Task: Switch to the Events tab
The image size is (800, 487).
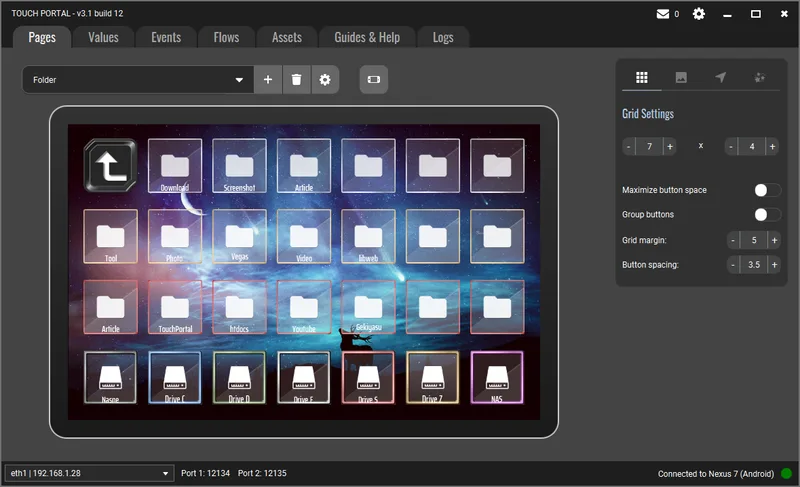Action: (x=166, y=37)
